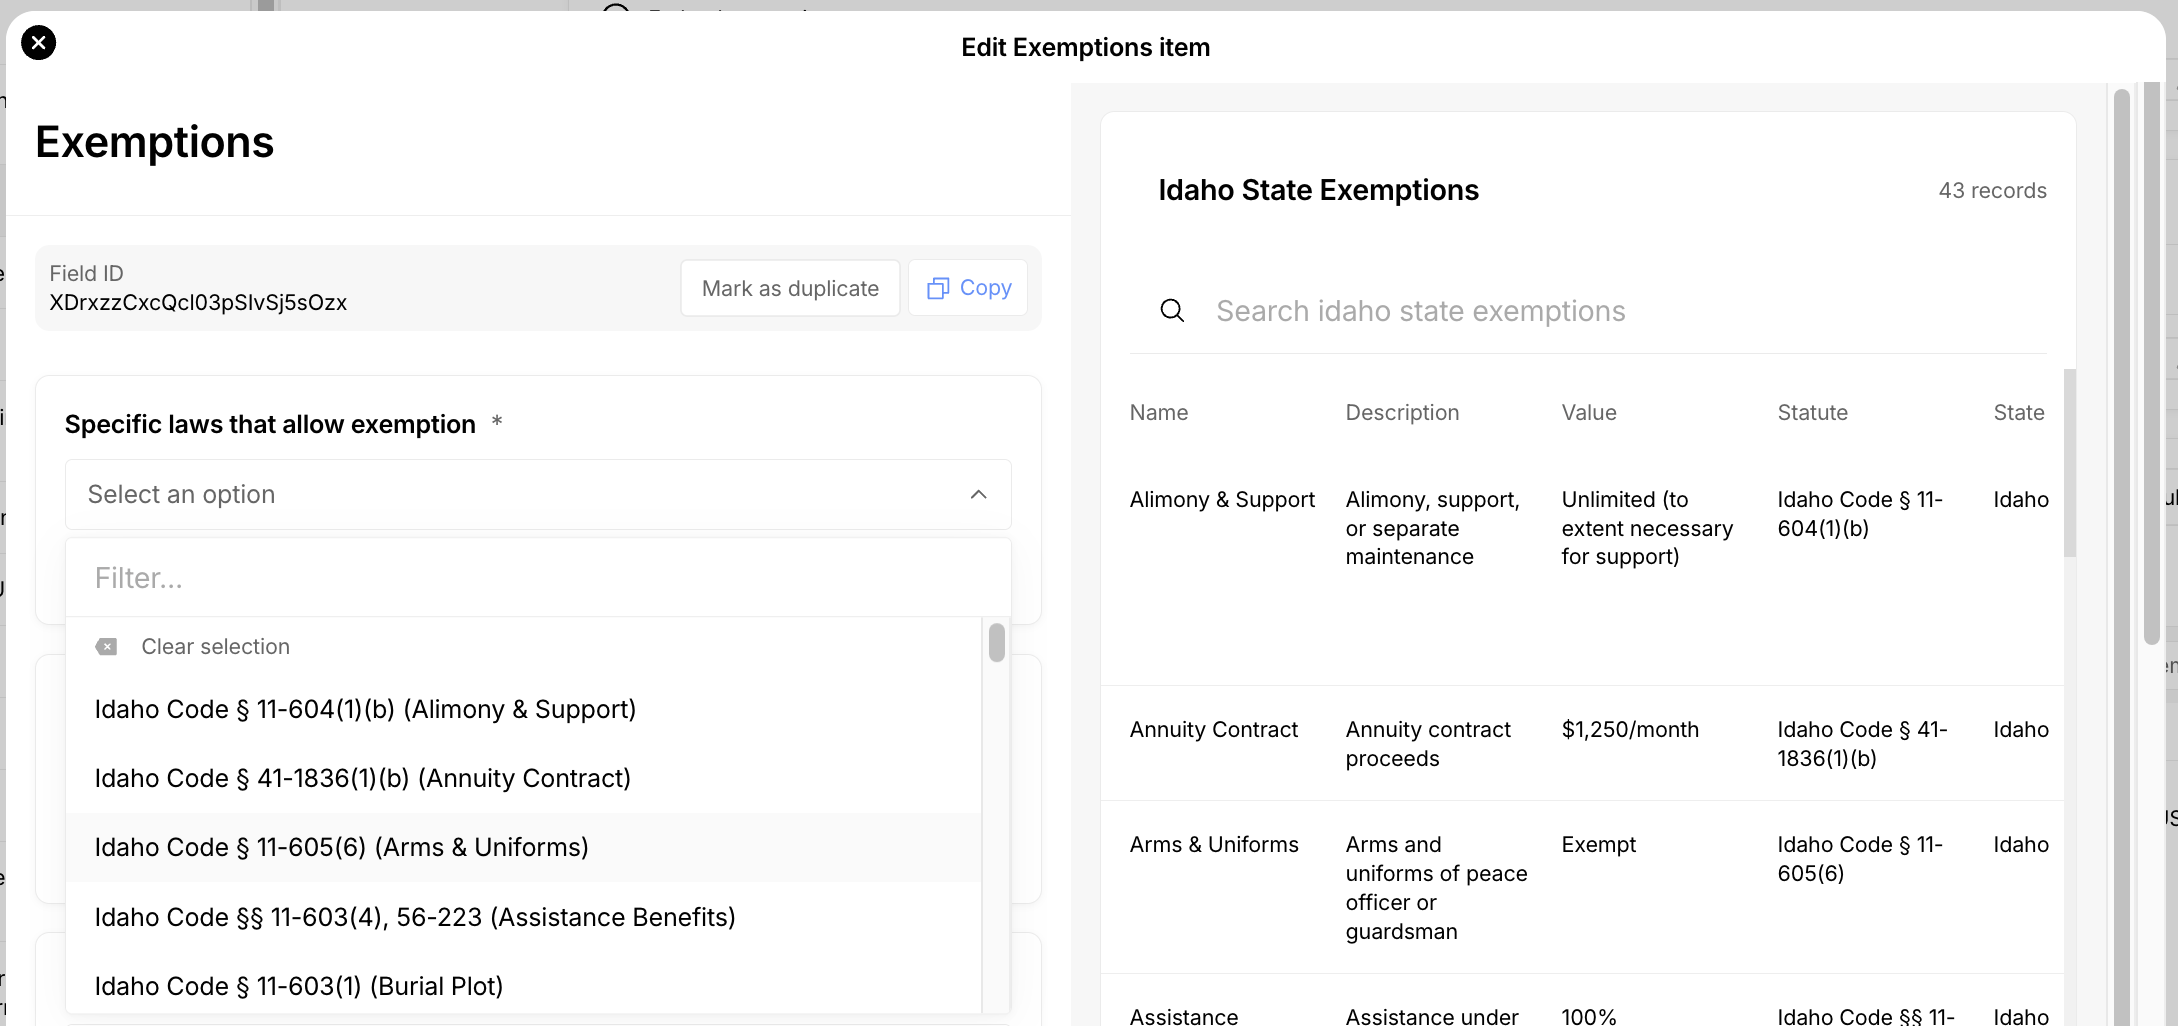Click the search magnifier icon
The width and height of the screenshot is (2178, 1026).
(1172, 311)
